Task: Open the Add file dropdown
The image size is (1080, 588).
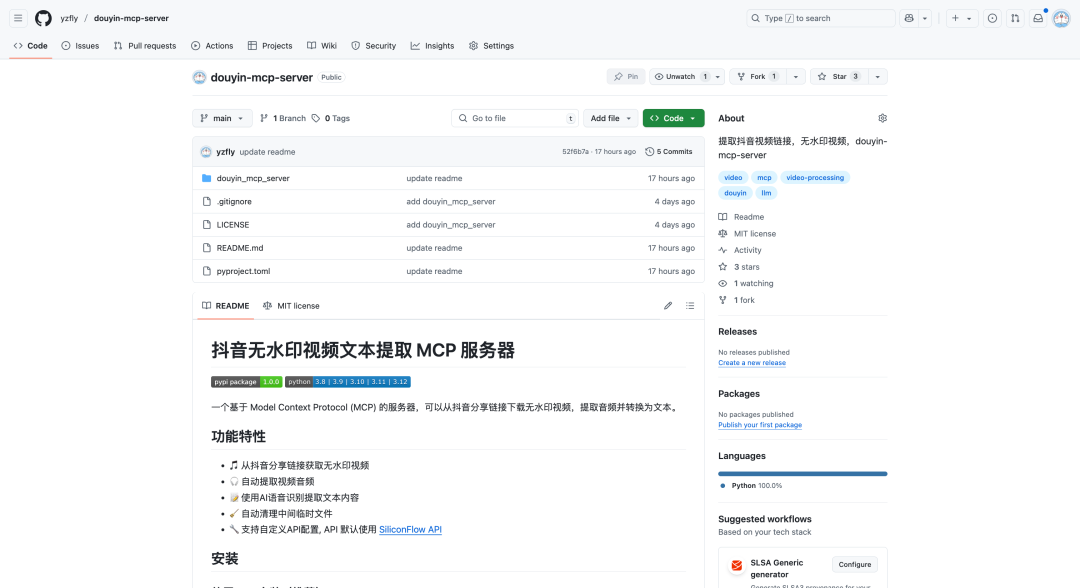Action: point(610,118)
